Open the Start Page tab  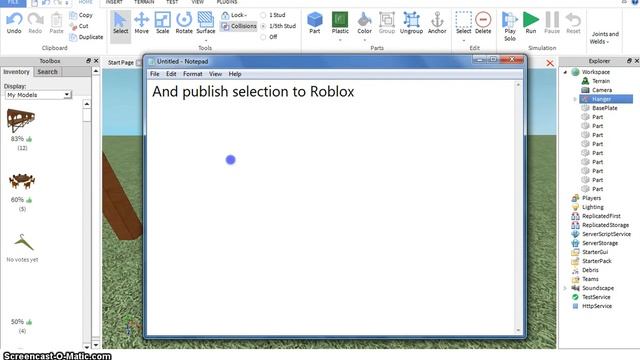pyautogui.click(x=121, y=62)
